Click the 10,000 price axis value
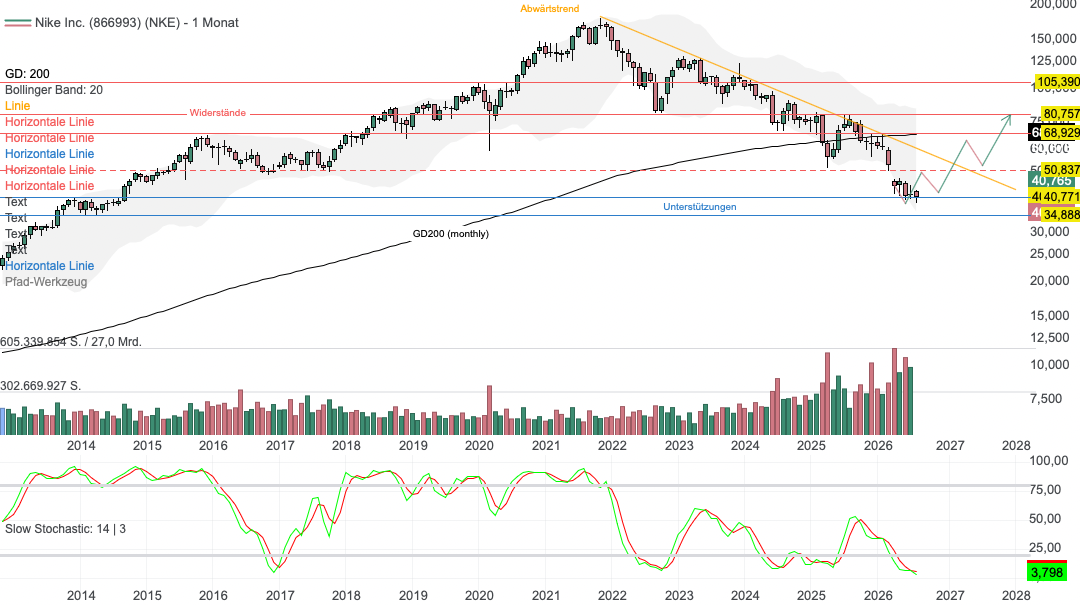 1050,365
